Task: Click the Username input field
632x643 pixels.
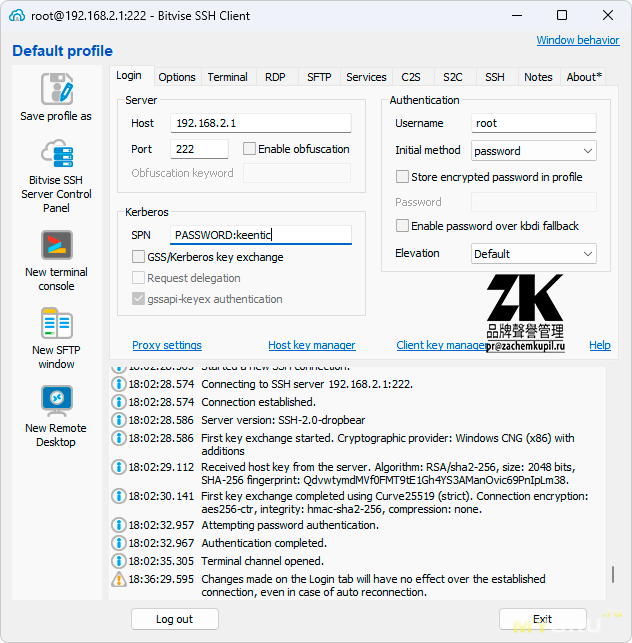Action: (x=534, y=123)
